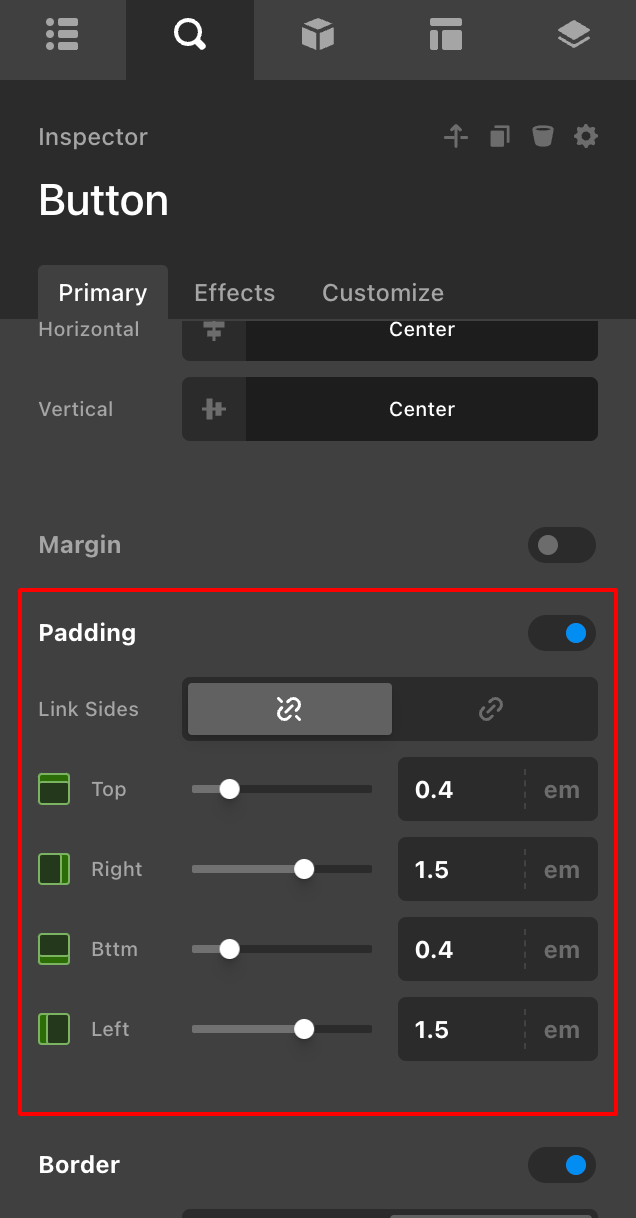Enable the Margin toggle
This screenshot has width=636, height=1218.
(x=561, y=545)
